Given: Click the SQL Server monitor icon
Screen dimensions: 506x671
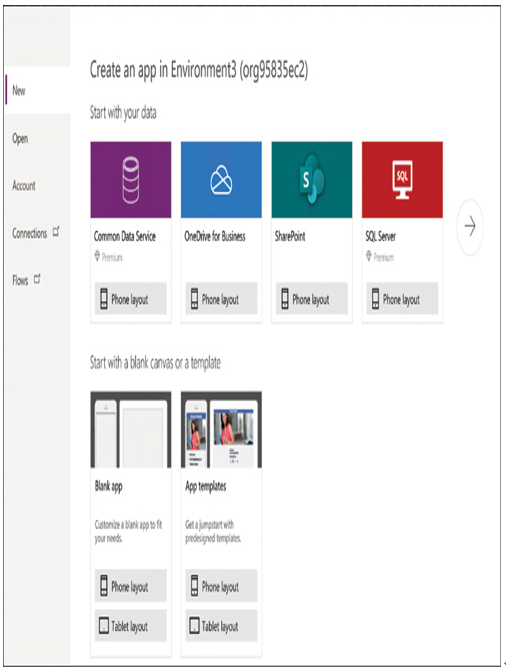Looking at the screenshot, I should 402,180.
